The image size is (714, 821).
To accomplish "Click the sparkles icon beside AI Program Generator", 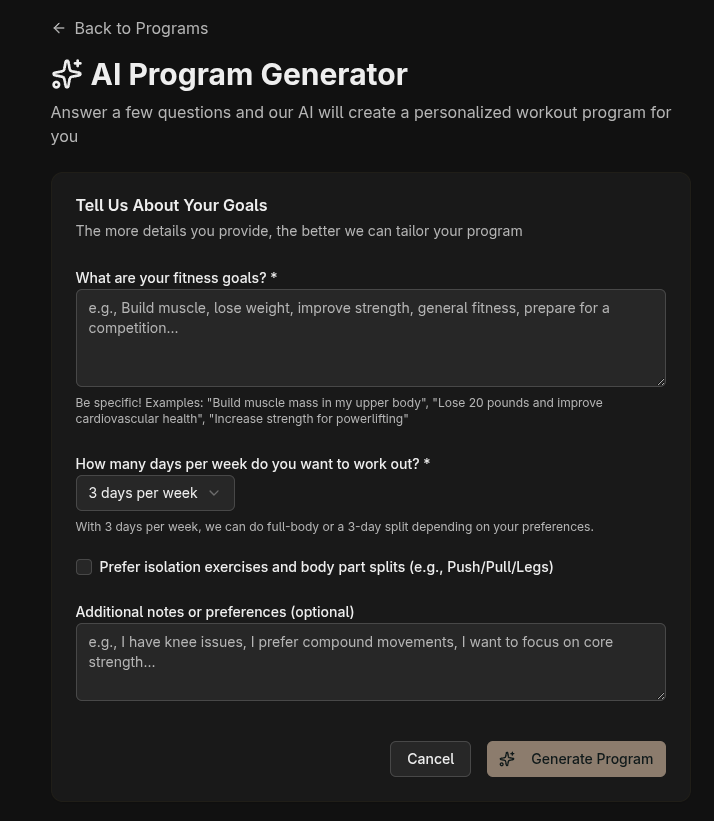I will click(x=66, y=74).
